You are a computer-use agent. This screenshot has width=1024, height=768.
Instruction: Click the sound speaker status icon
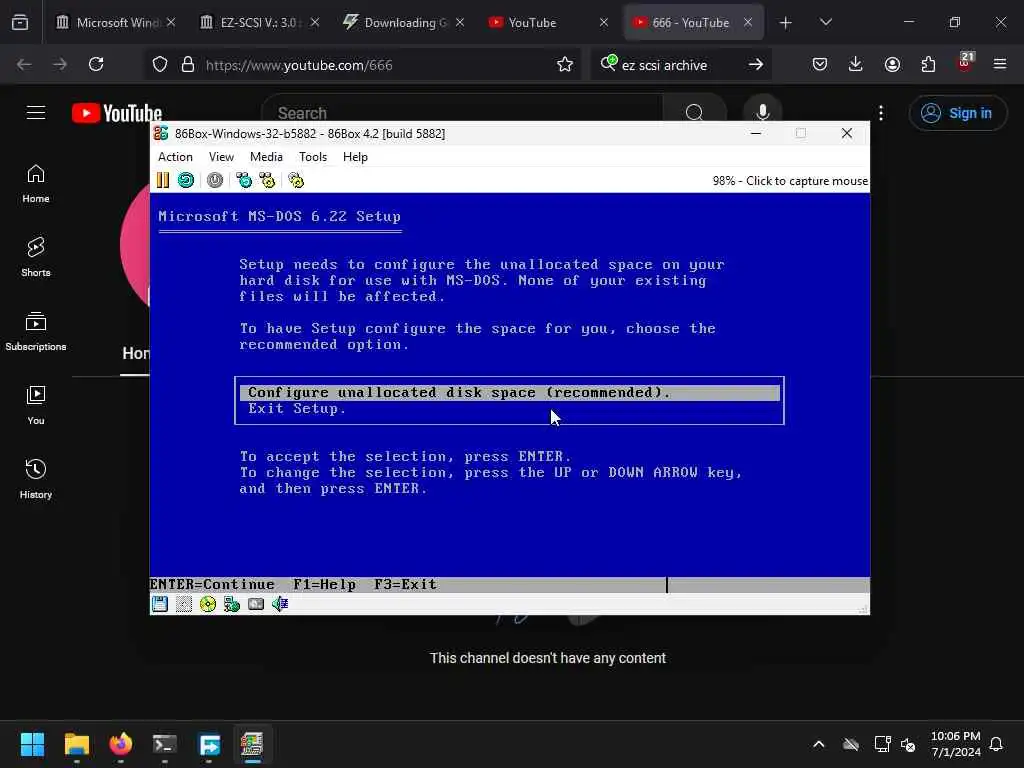pyautogui.click(x=280, y=604)
